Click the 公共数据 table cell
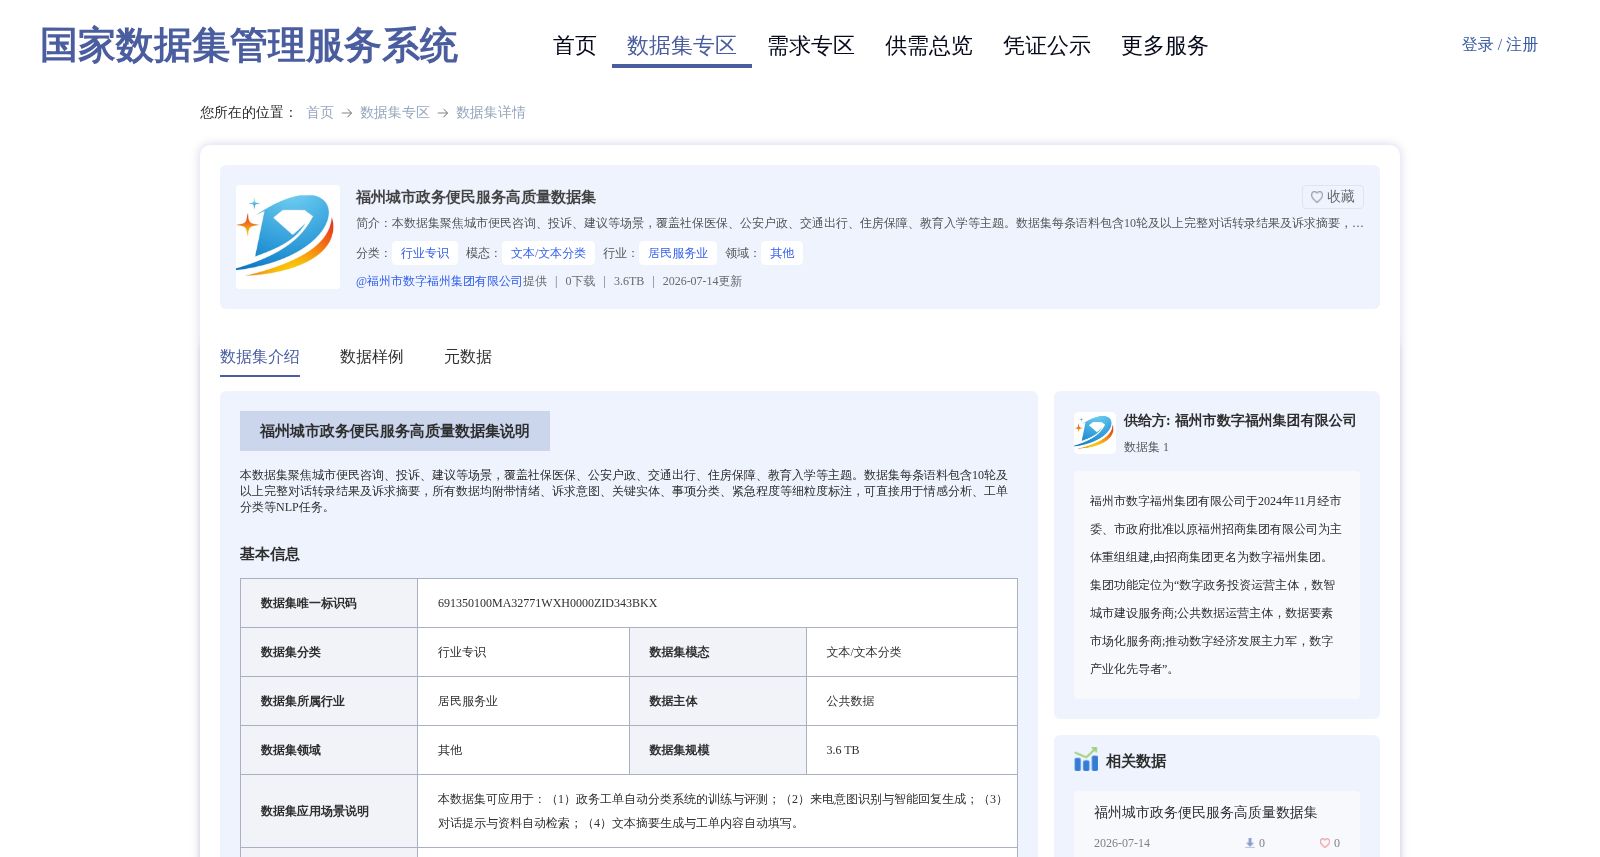Image resolution: width=1600 pixels, height=857 pixels. 850,701
